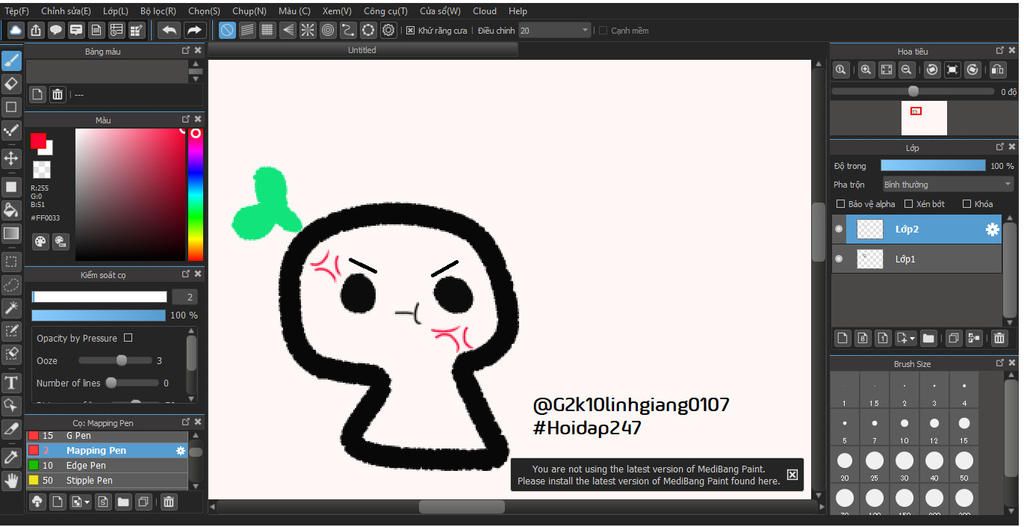The image size is (1024, 527).
Task: Zoom in on the Navigator panel
Action: coord(866,70)
